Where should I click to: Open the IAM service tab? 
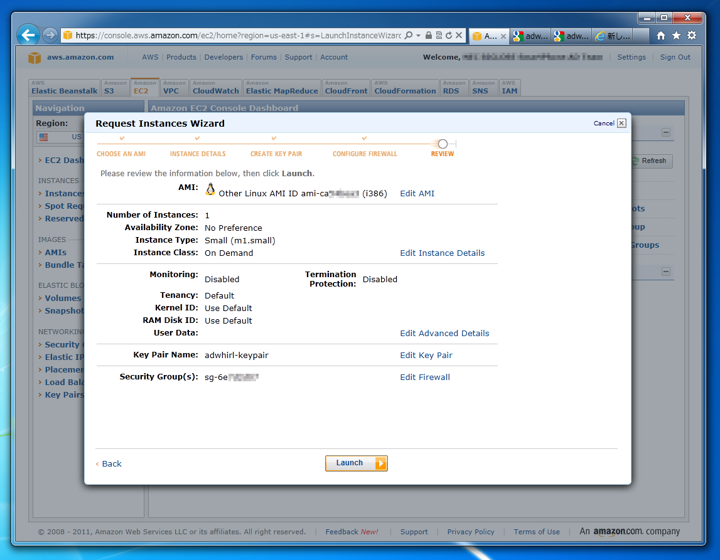[509, 88]
